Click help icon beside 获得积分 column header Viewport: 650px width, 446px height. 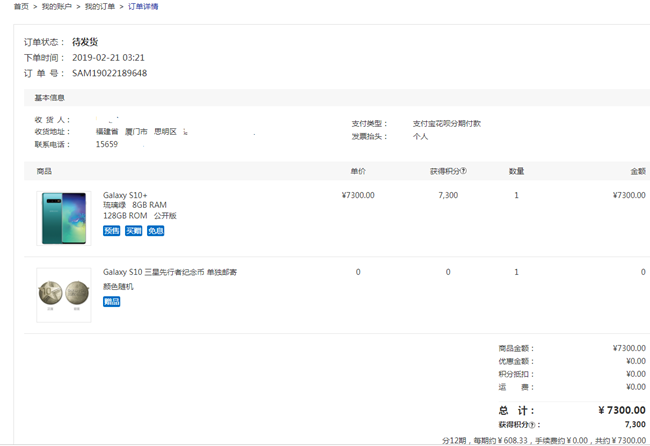pyautogui.click(x=464, y=171)
